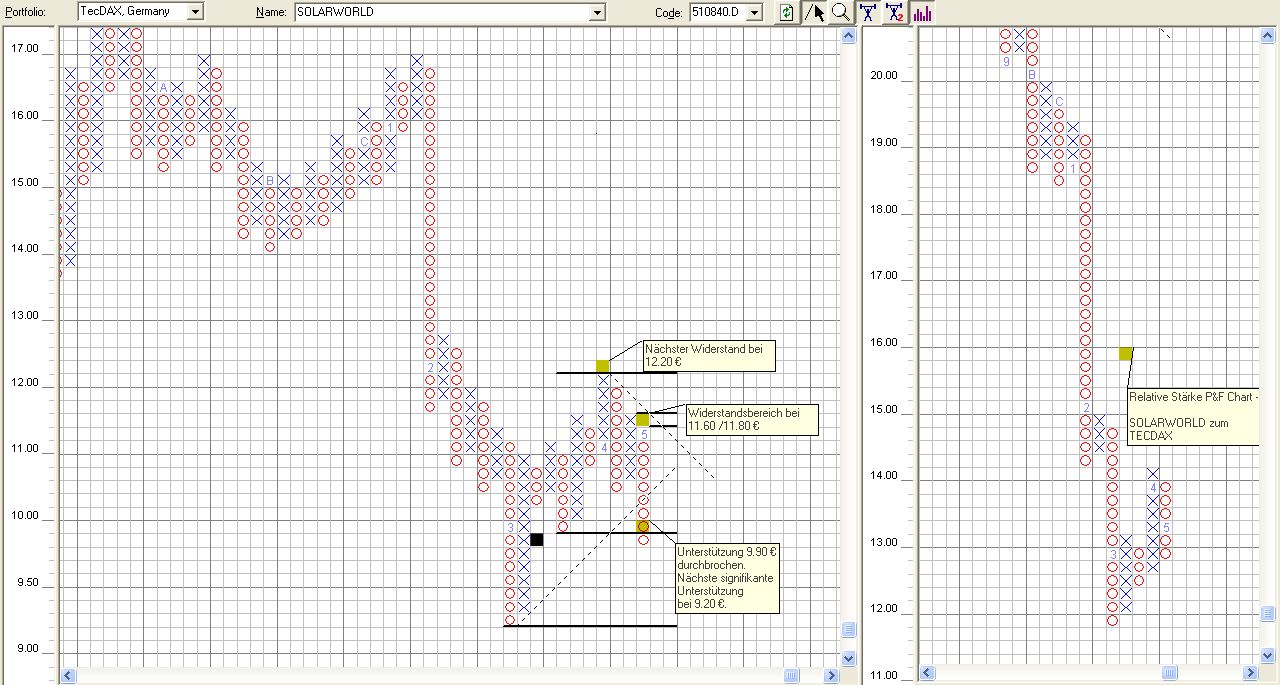Expand the Name dropdown for SOLARWORLD
1280x685 pixels.
598,12
